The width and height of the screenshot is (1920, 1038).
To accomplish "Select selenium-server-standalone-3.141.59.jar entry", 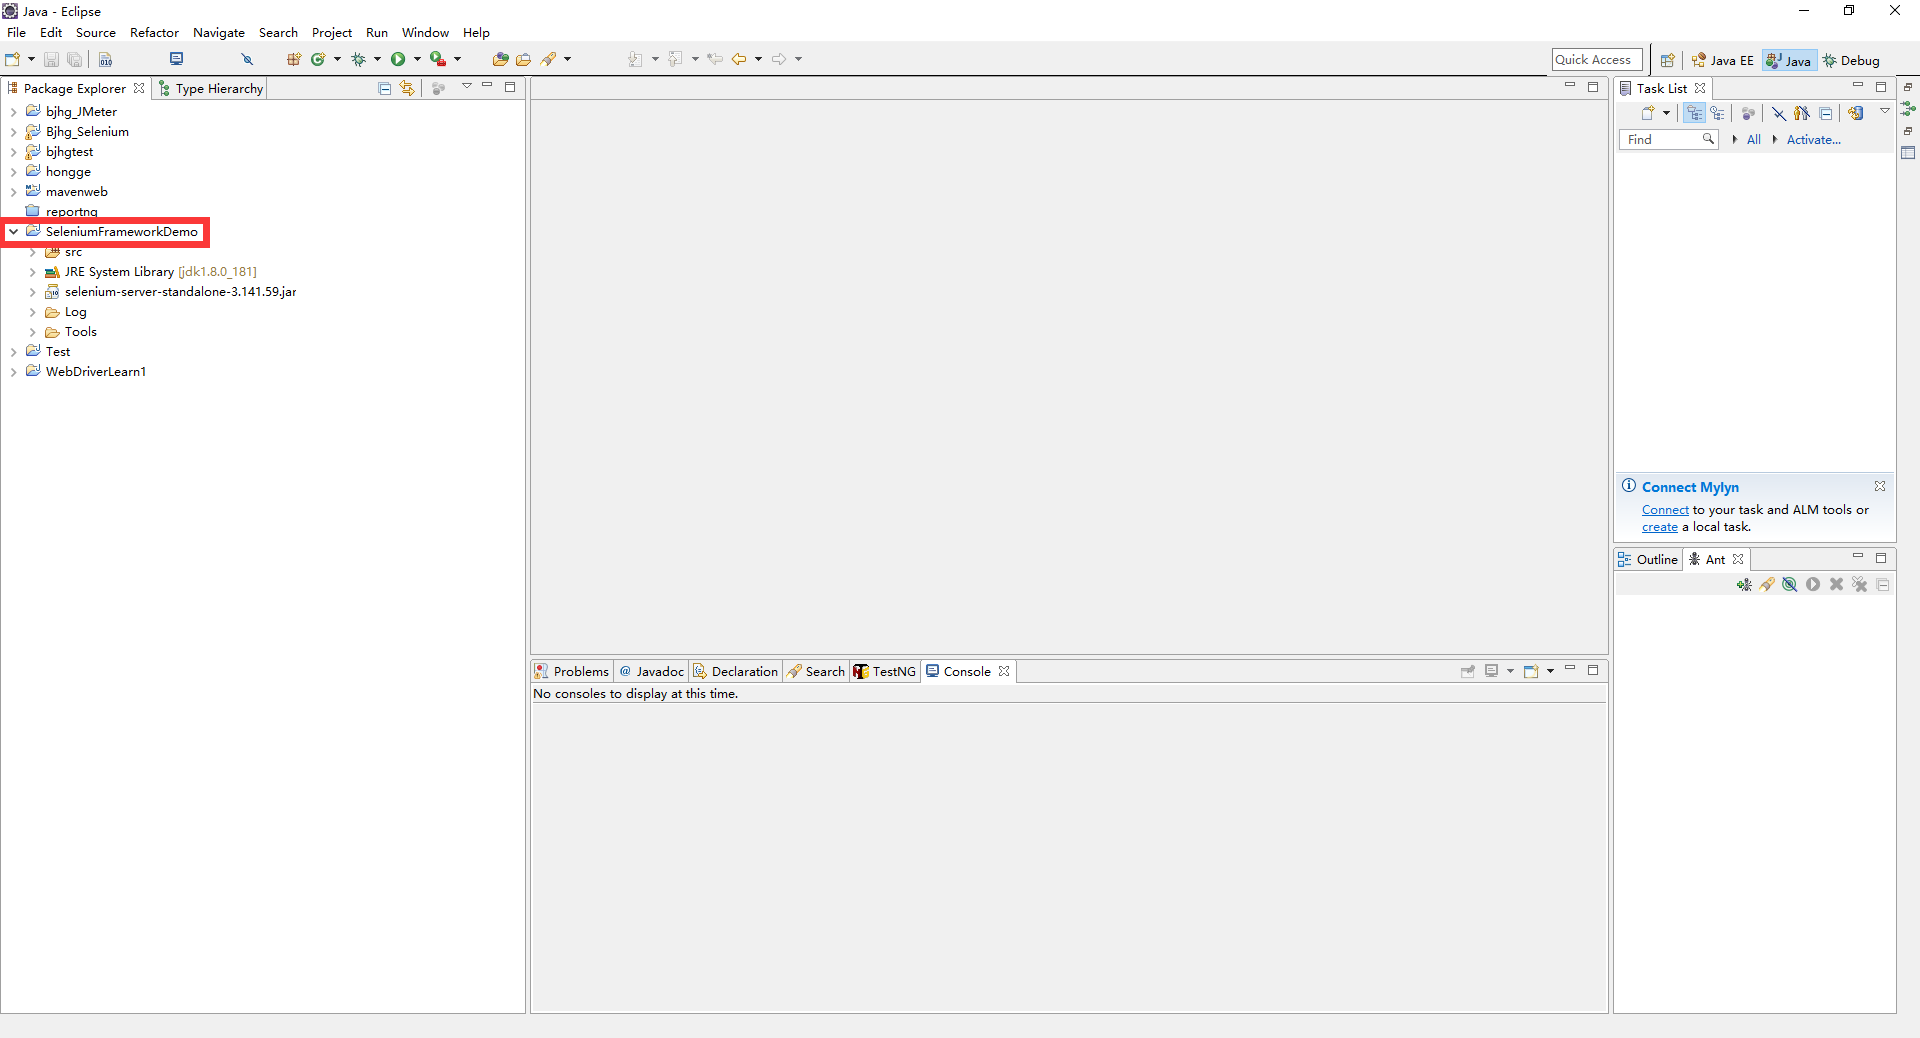I will [x=180, y=292].
